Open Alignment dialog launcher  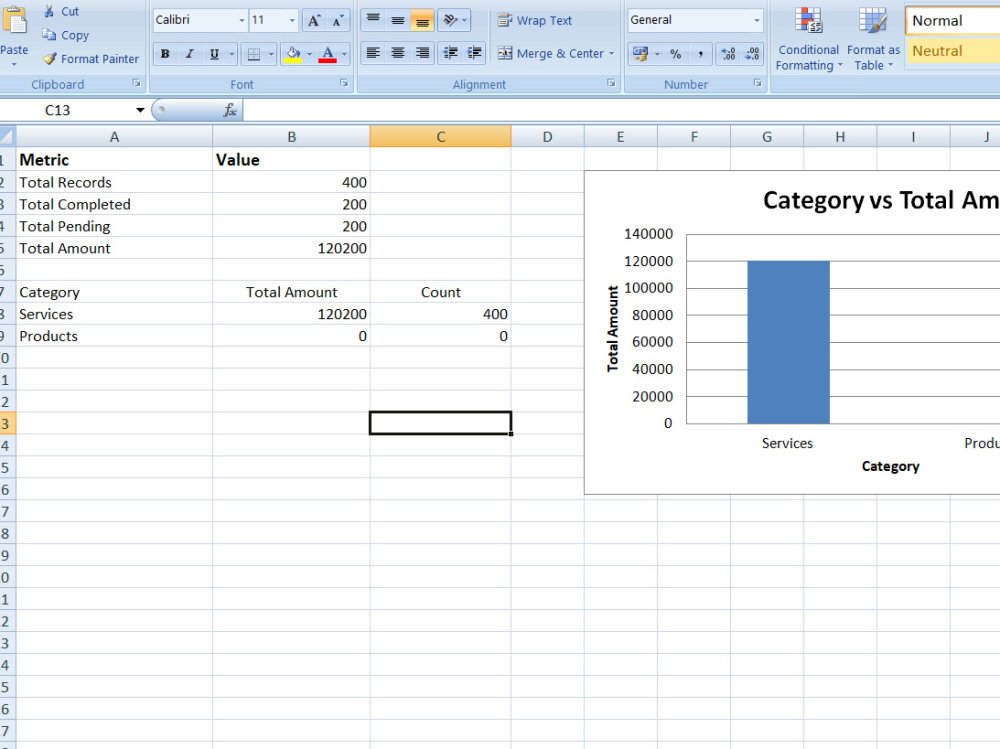[611, 83]
